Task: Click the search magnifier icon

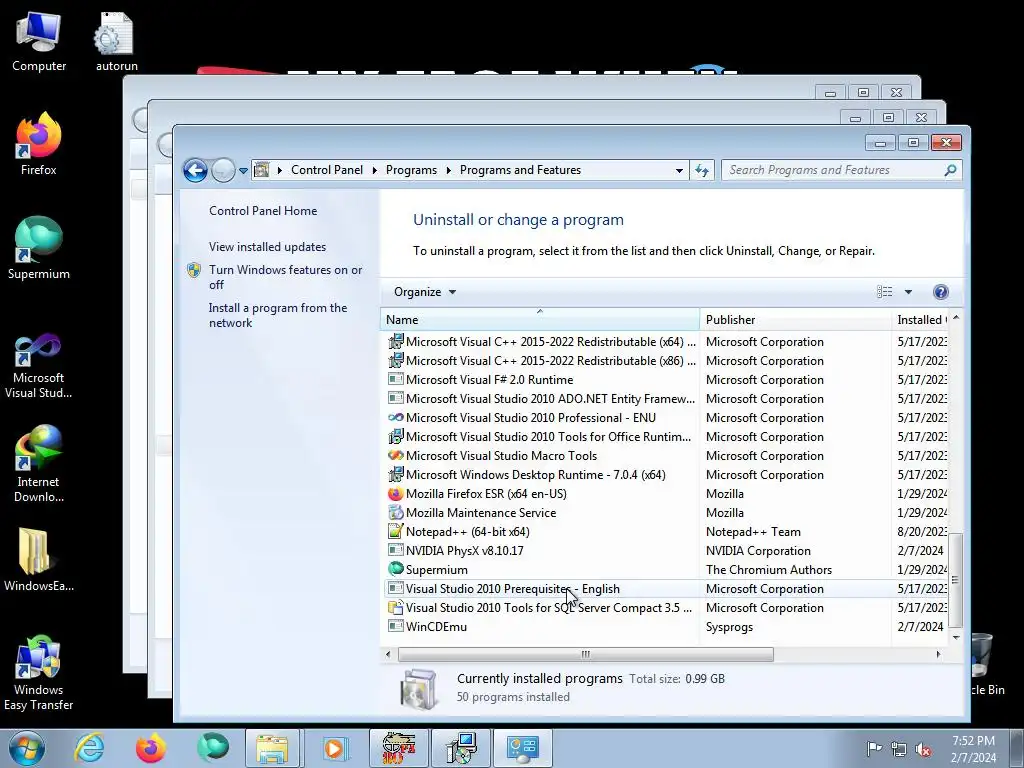Action: pos(950,170)
